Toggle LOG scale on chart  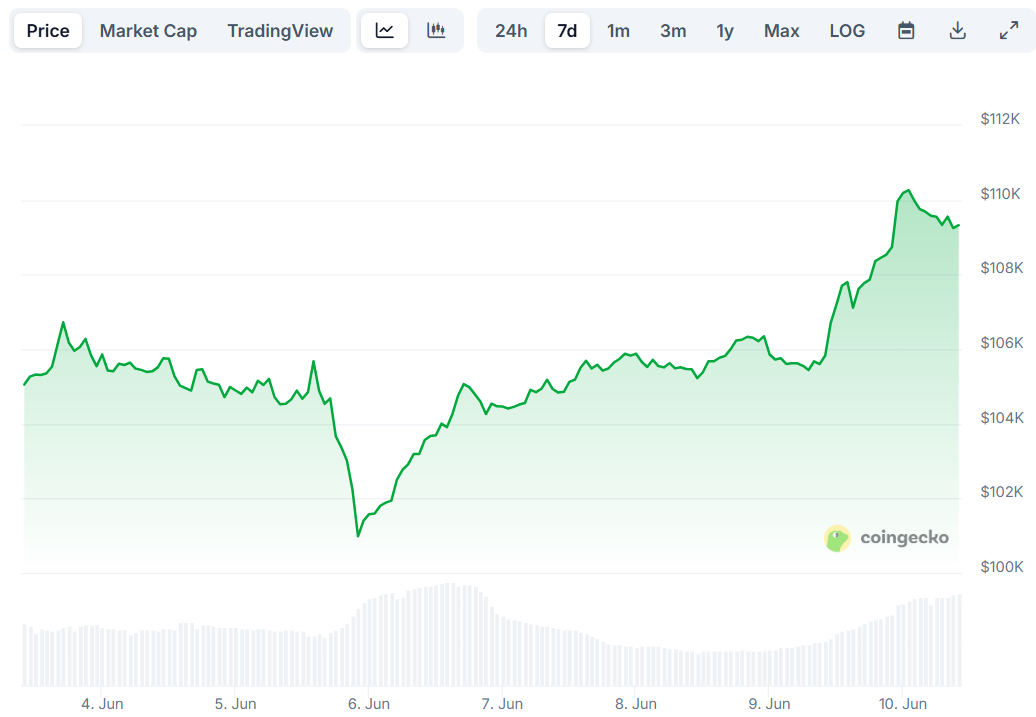click(x=847, y=30)
